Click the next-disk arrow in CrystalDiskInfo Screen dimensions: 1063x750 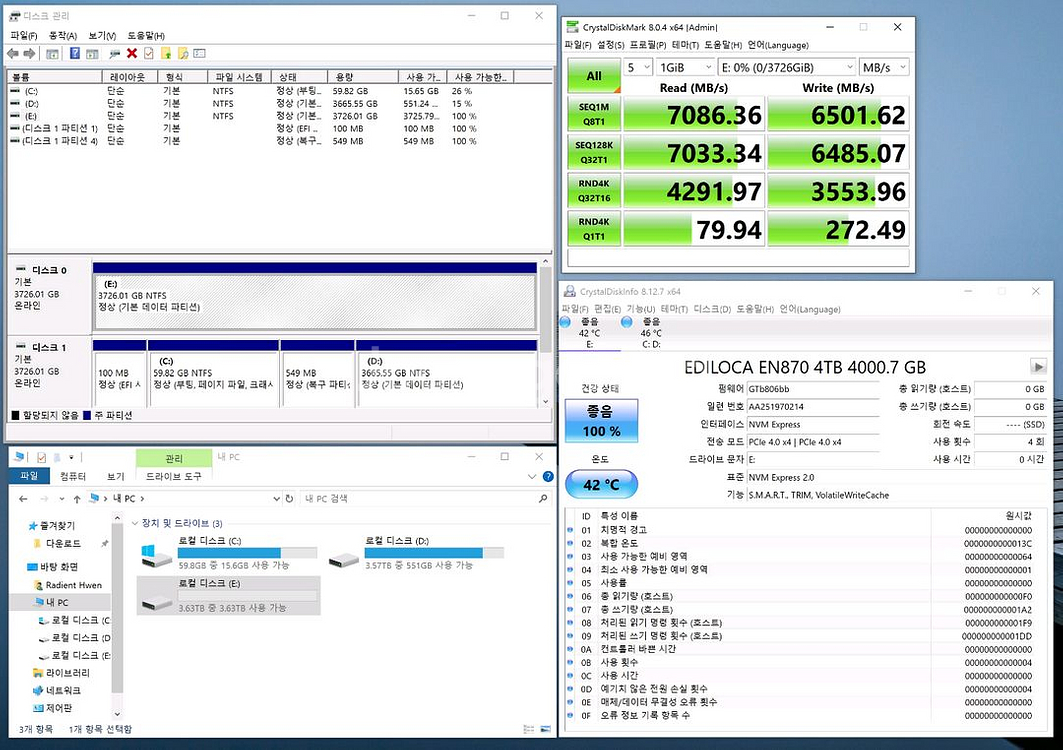(1038, 367)
